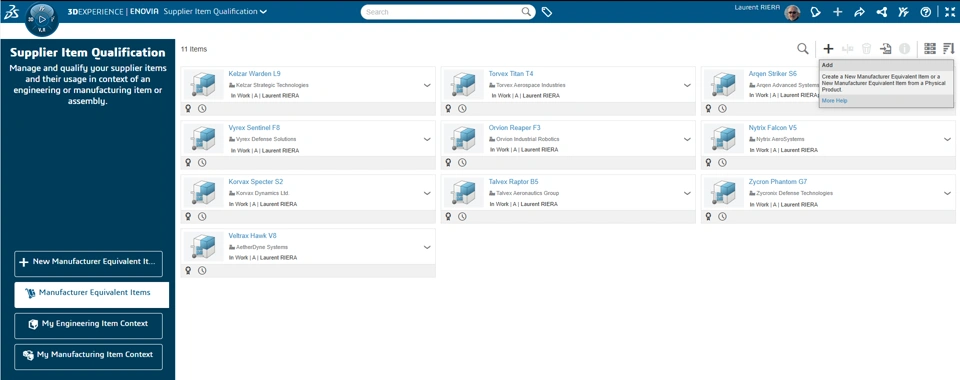Click the '11 Items' count text
This screenshot has width=960, height=380.
pyautogui.click(x=194, y=49)
